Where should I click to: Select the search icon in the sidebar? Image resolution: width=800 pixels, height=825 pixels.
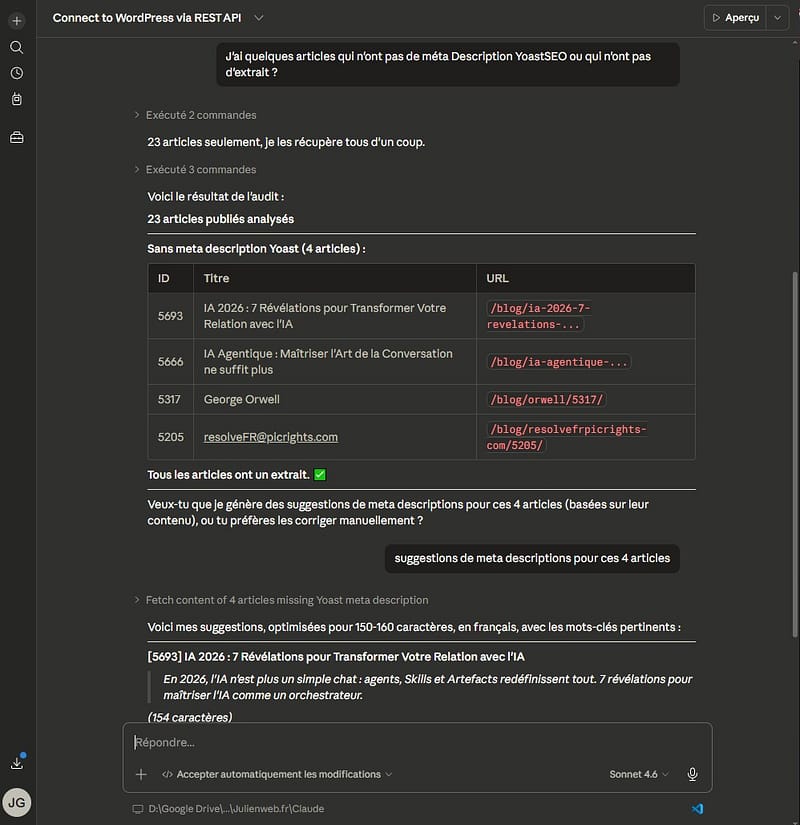[x=16, y=46]
